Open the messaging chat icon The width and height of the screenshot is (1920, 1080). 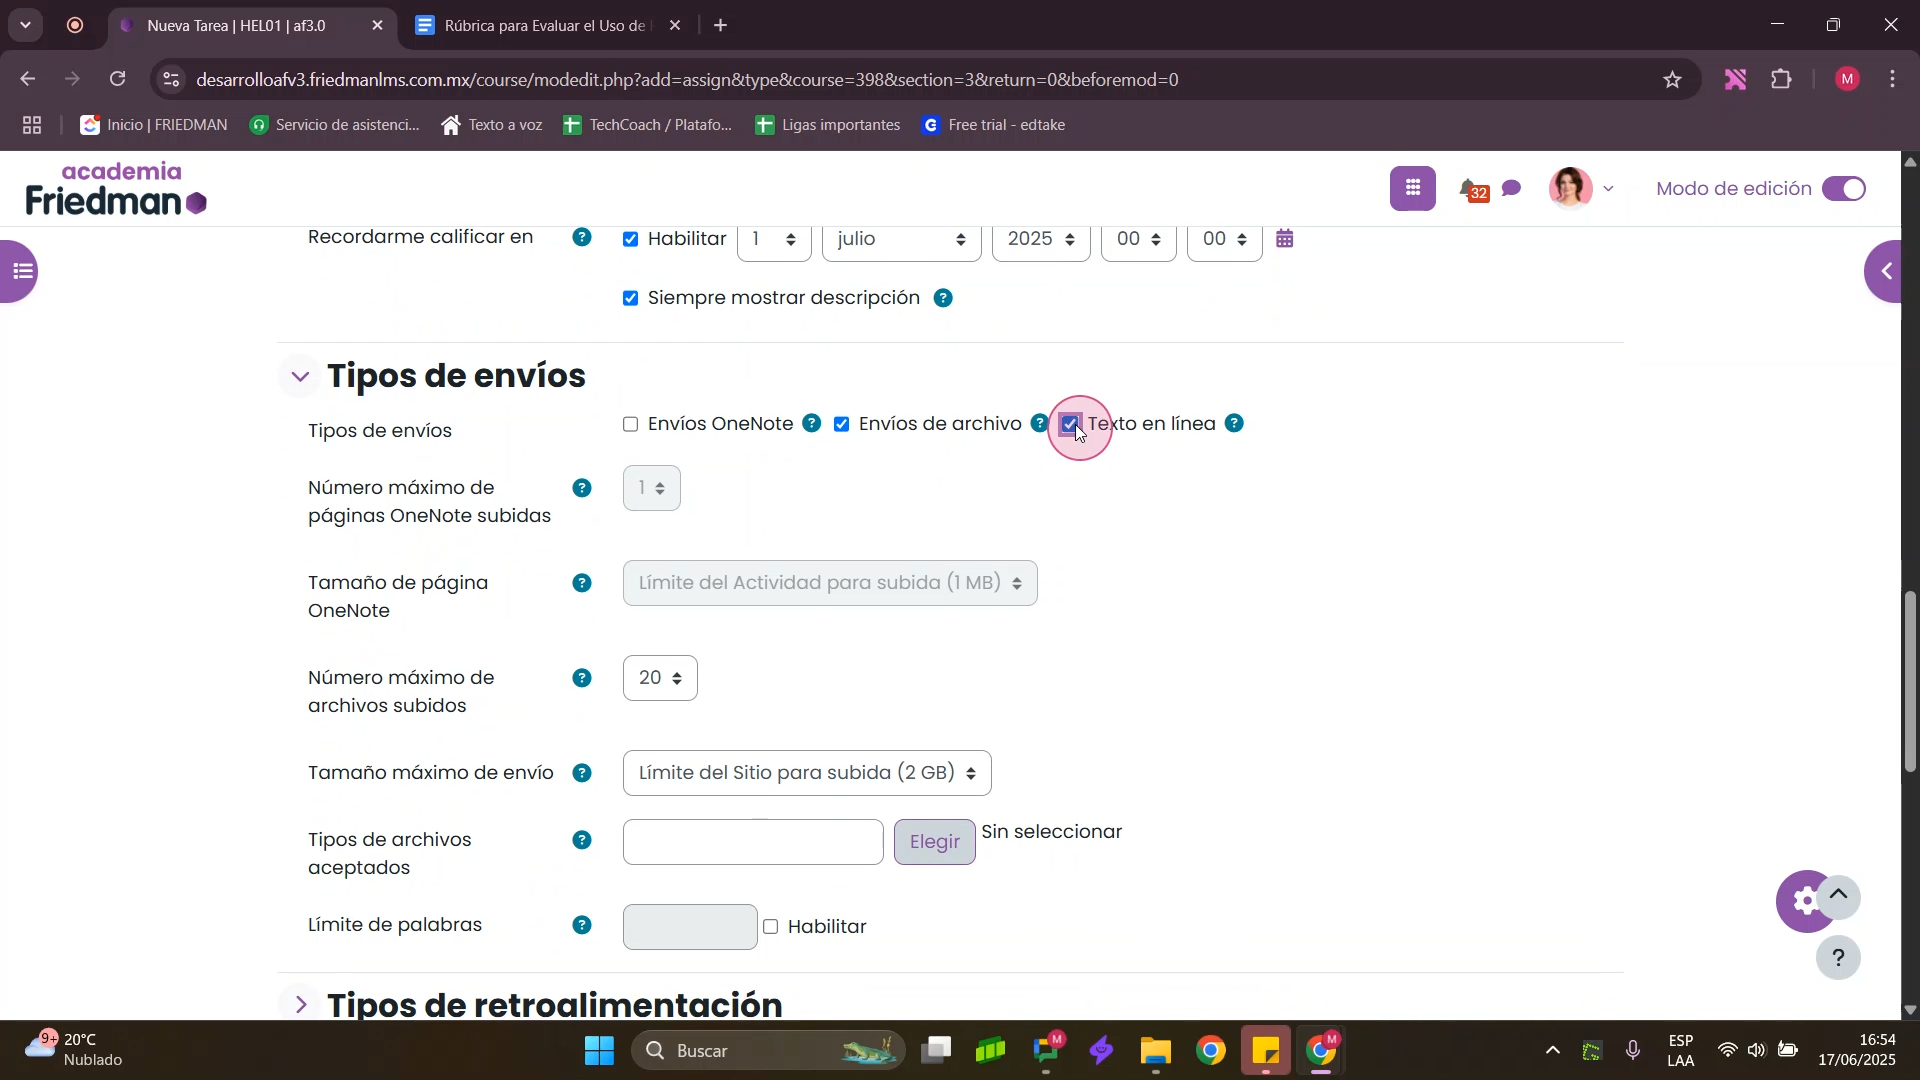pyautogui.click(x=1512, y=188)
